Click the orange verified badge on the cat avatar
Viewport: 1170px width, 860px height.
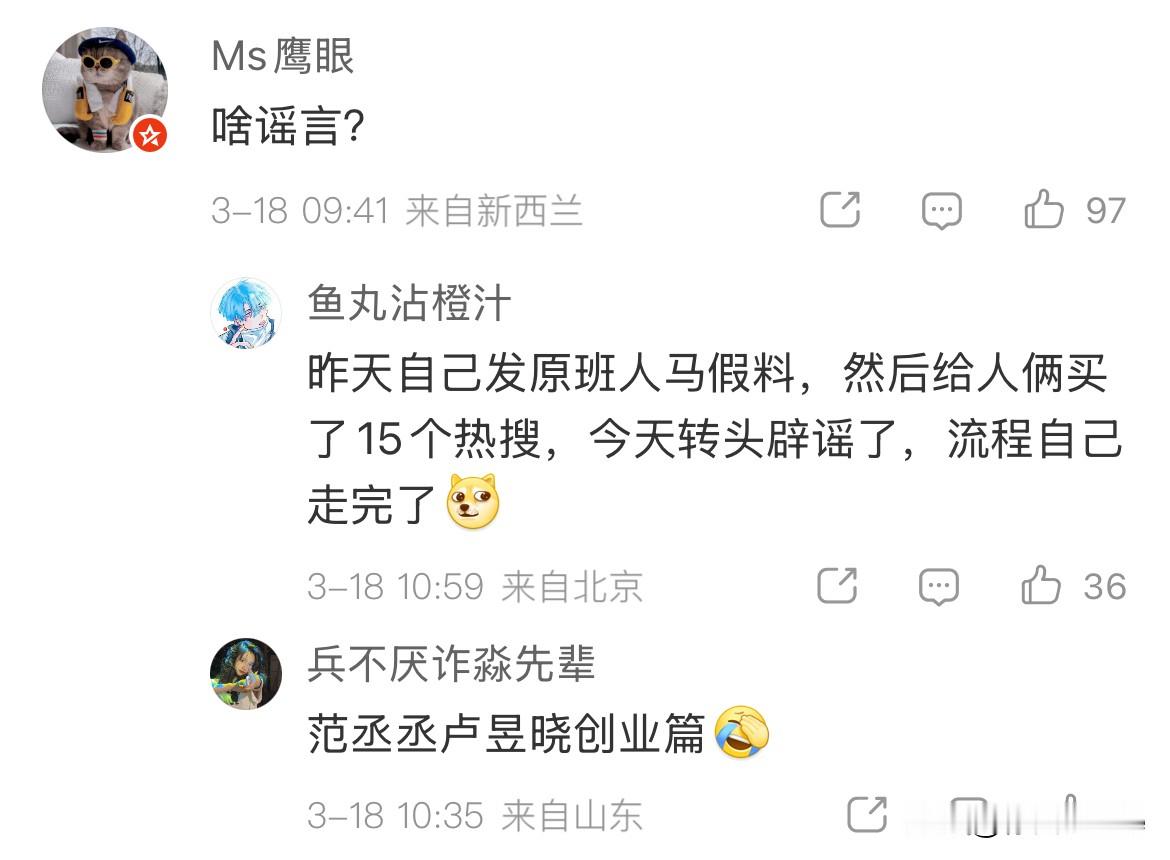150,136
